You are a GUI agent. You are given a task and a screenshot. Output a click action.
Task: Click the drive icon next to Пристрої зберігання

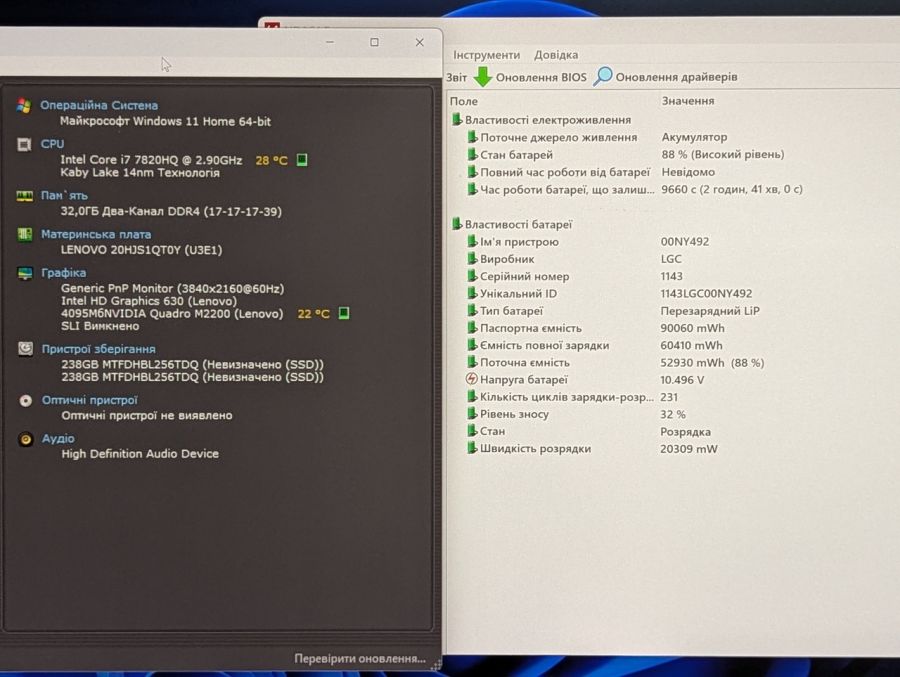tap(25, 349)
